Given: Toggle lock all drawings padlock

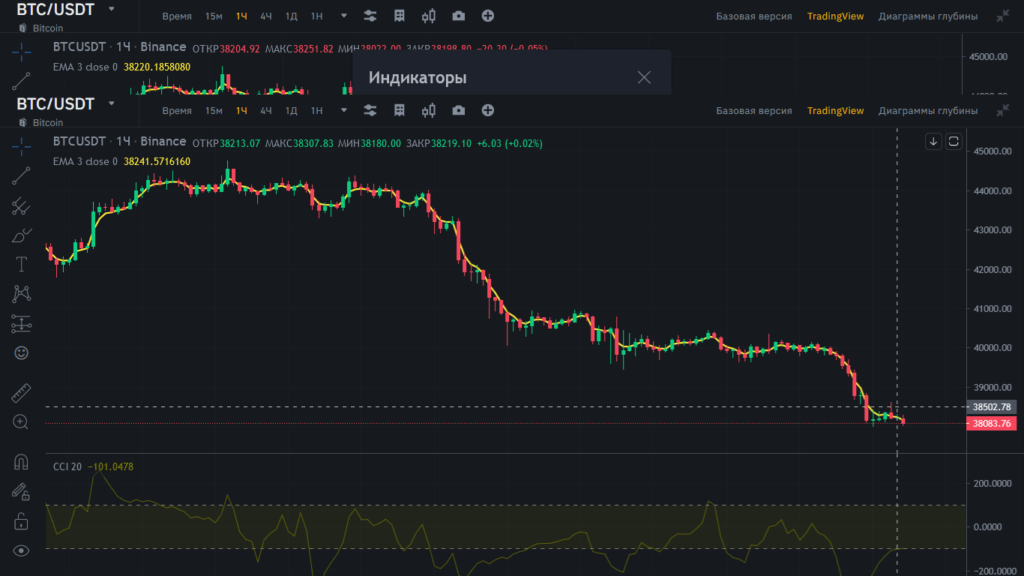Looking at the screenshot, I should pos(20,521).
